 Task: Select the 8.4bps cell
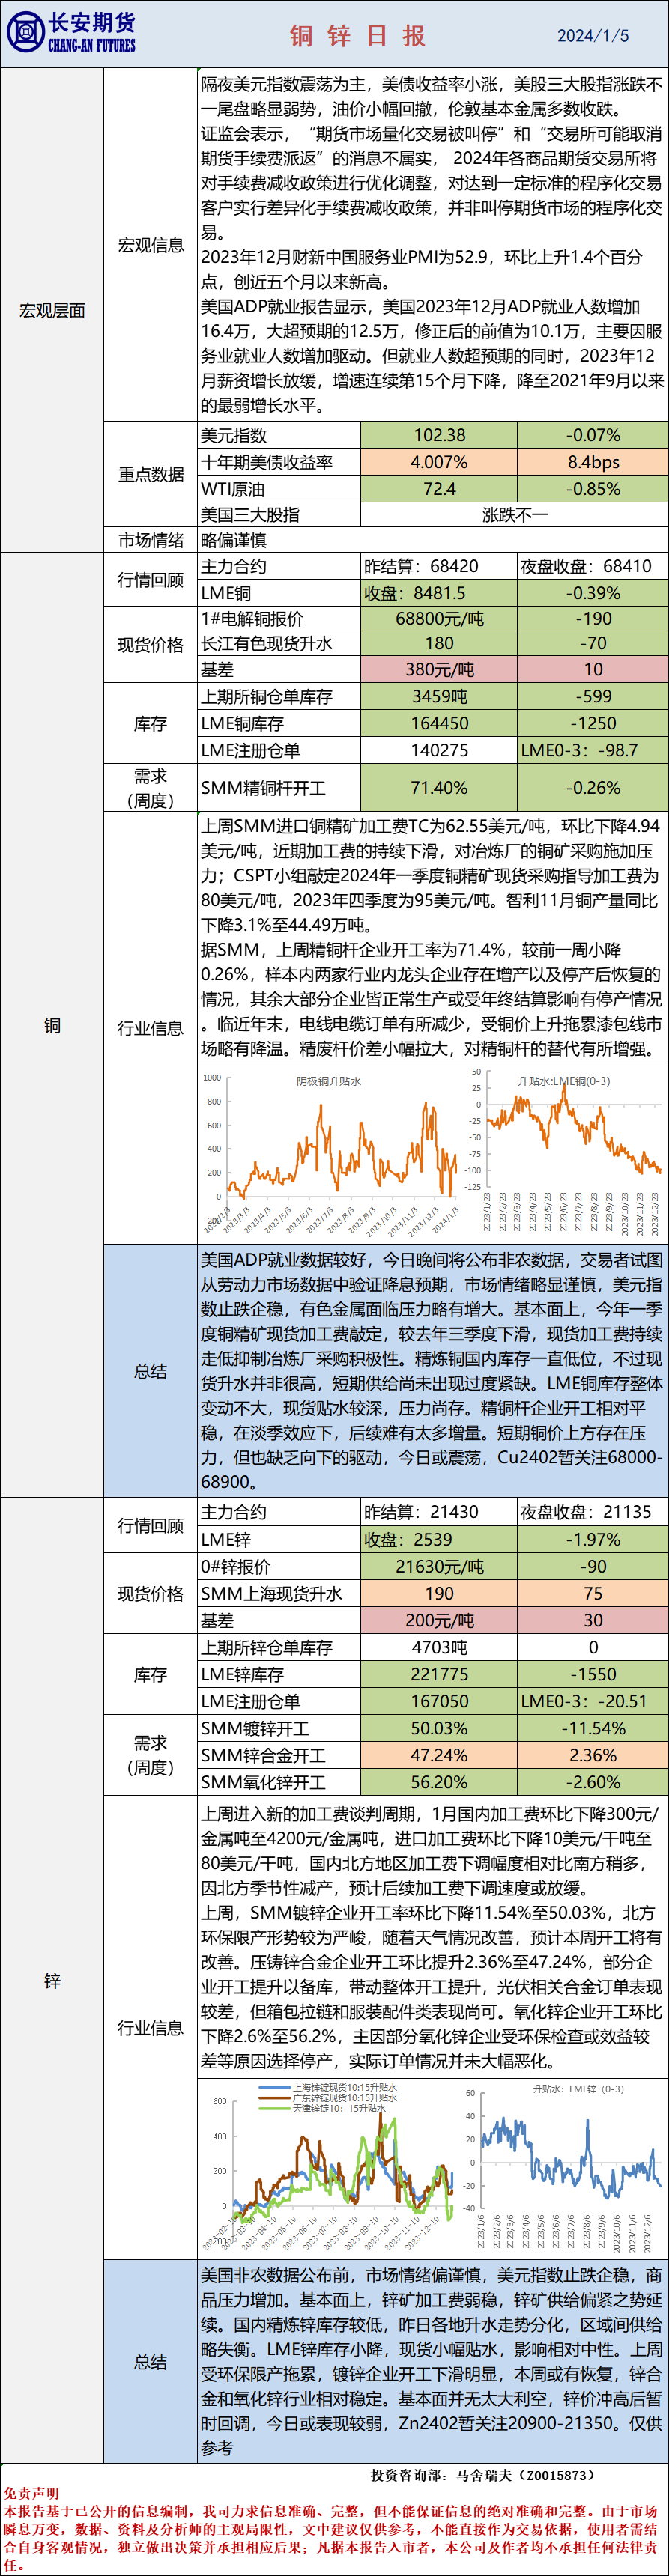[593, 462]
